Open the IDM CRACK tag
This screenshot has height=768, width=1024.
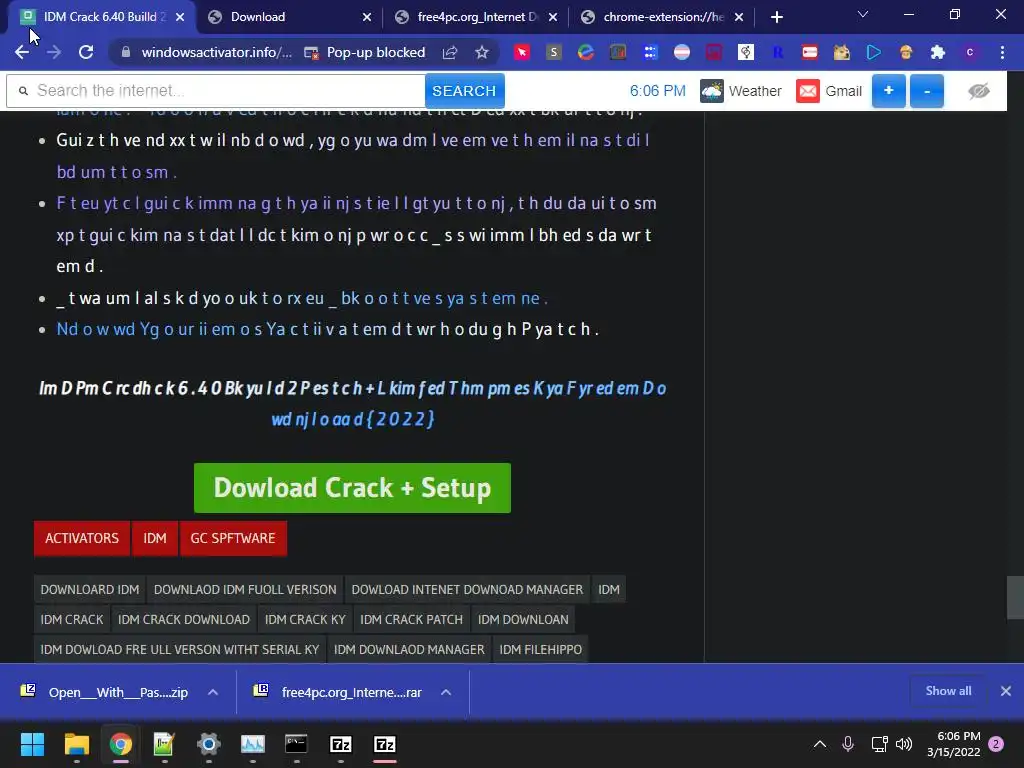(x=72, y=620)
